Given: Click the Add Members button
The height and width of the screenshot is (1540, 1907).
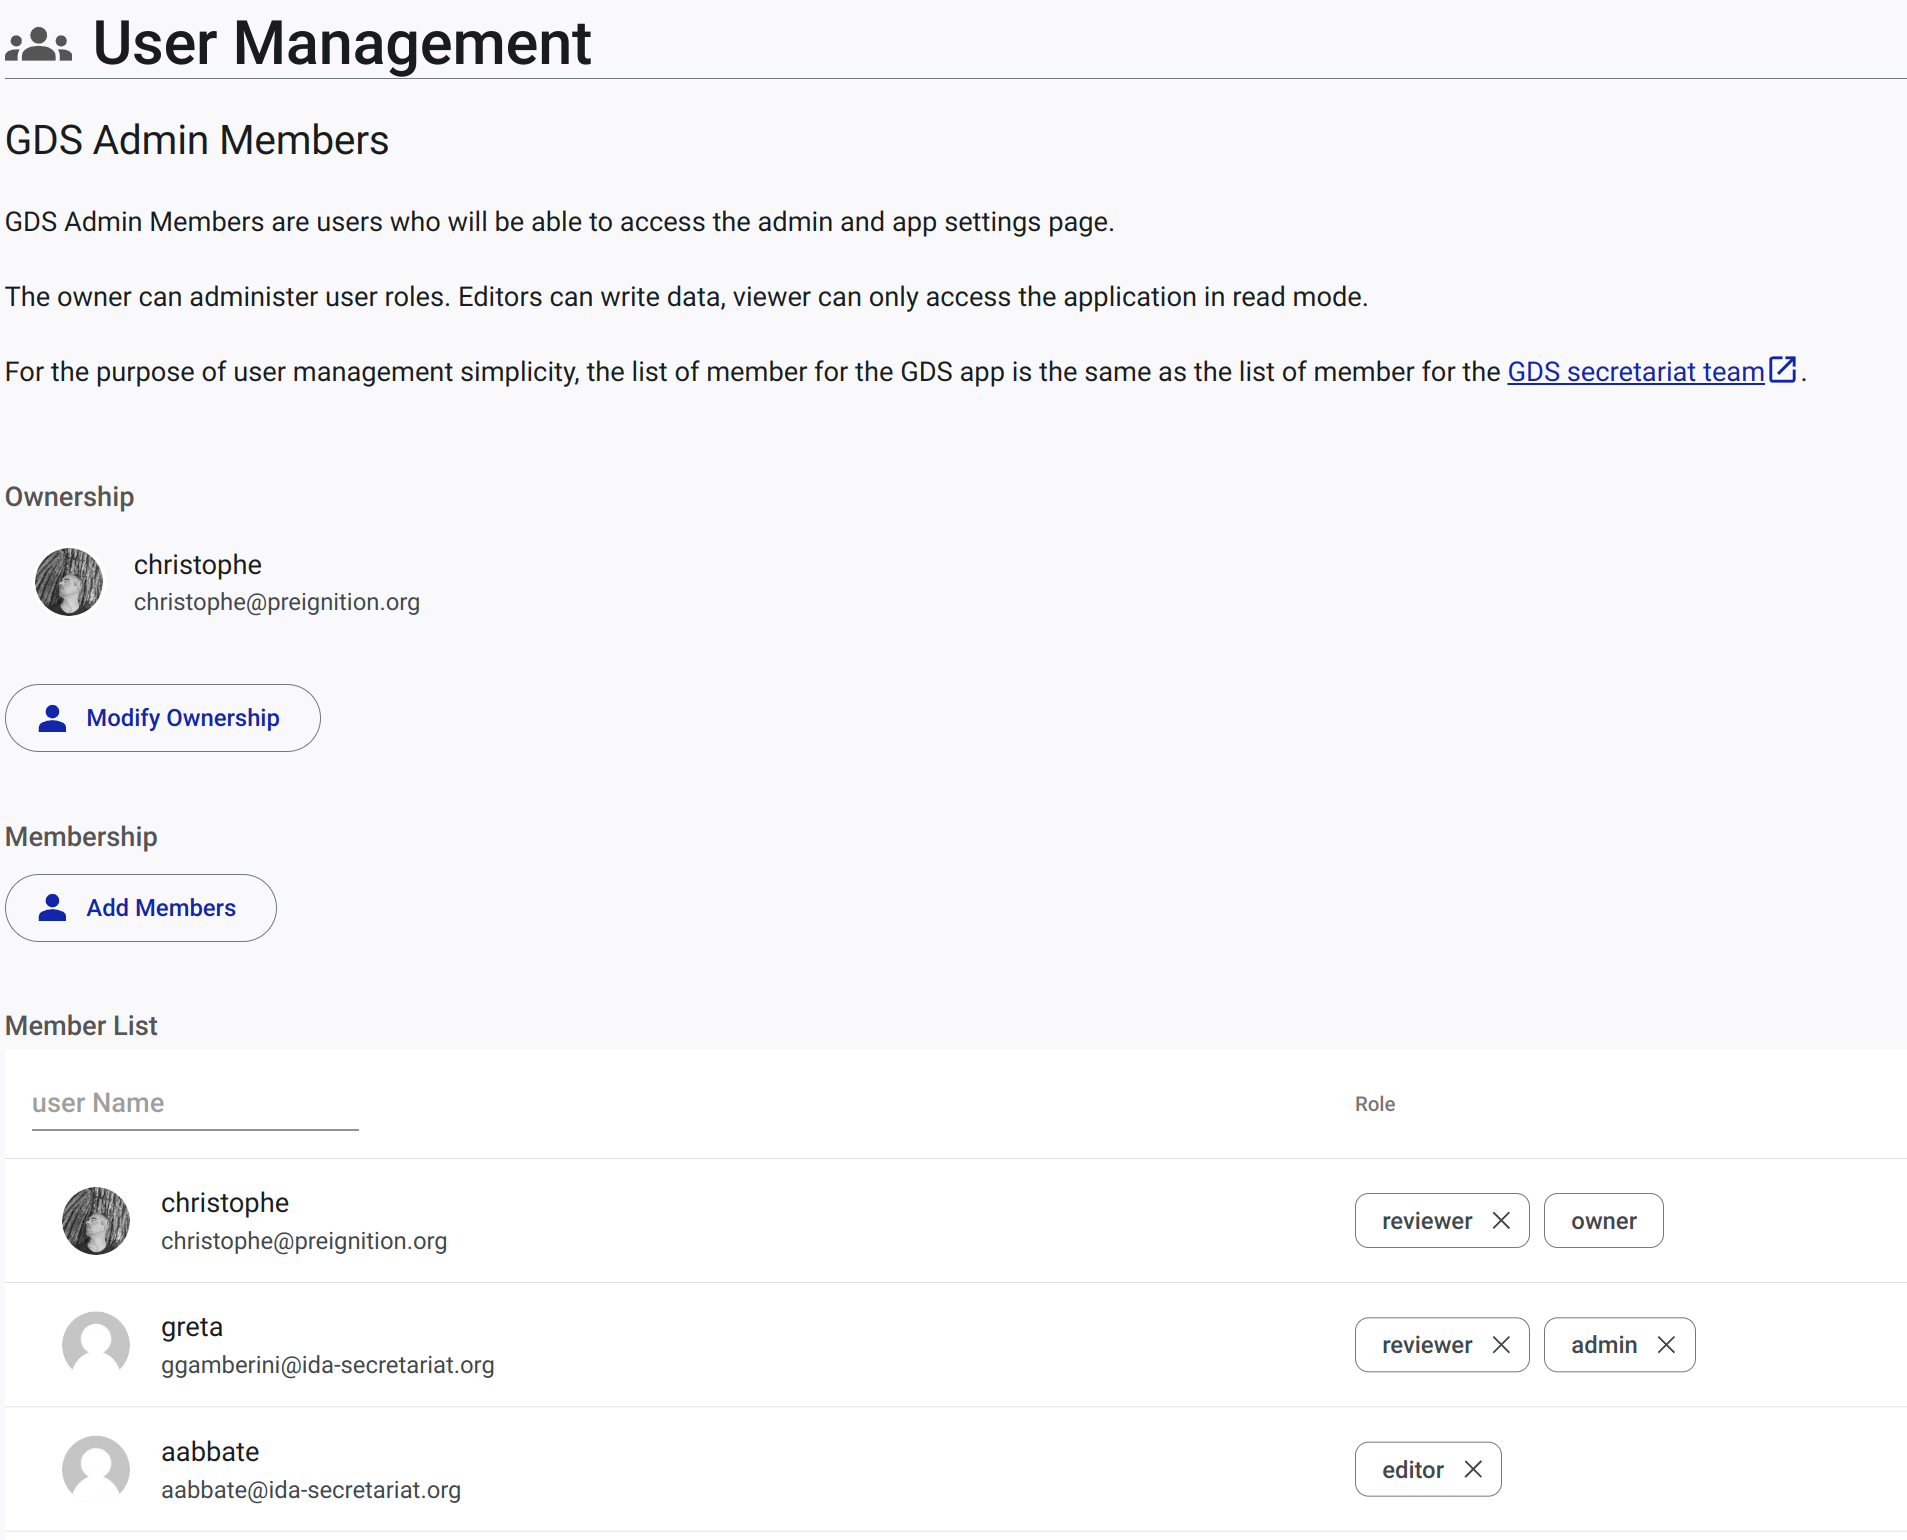Looking at the screenshot, I should coord(141,908).
